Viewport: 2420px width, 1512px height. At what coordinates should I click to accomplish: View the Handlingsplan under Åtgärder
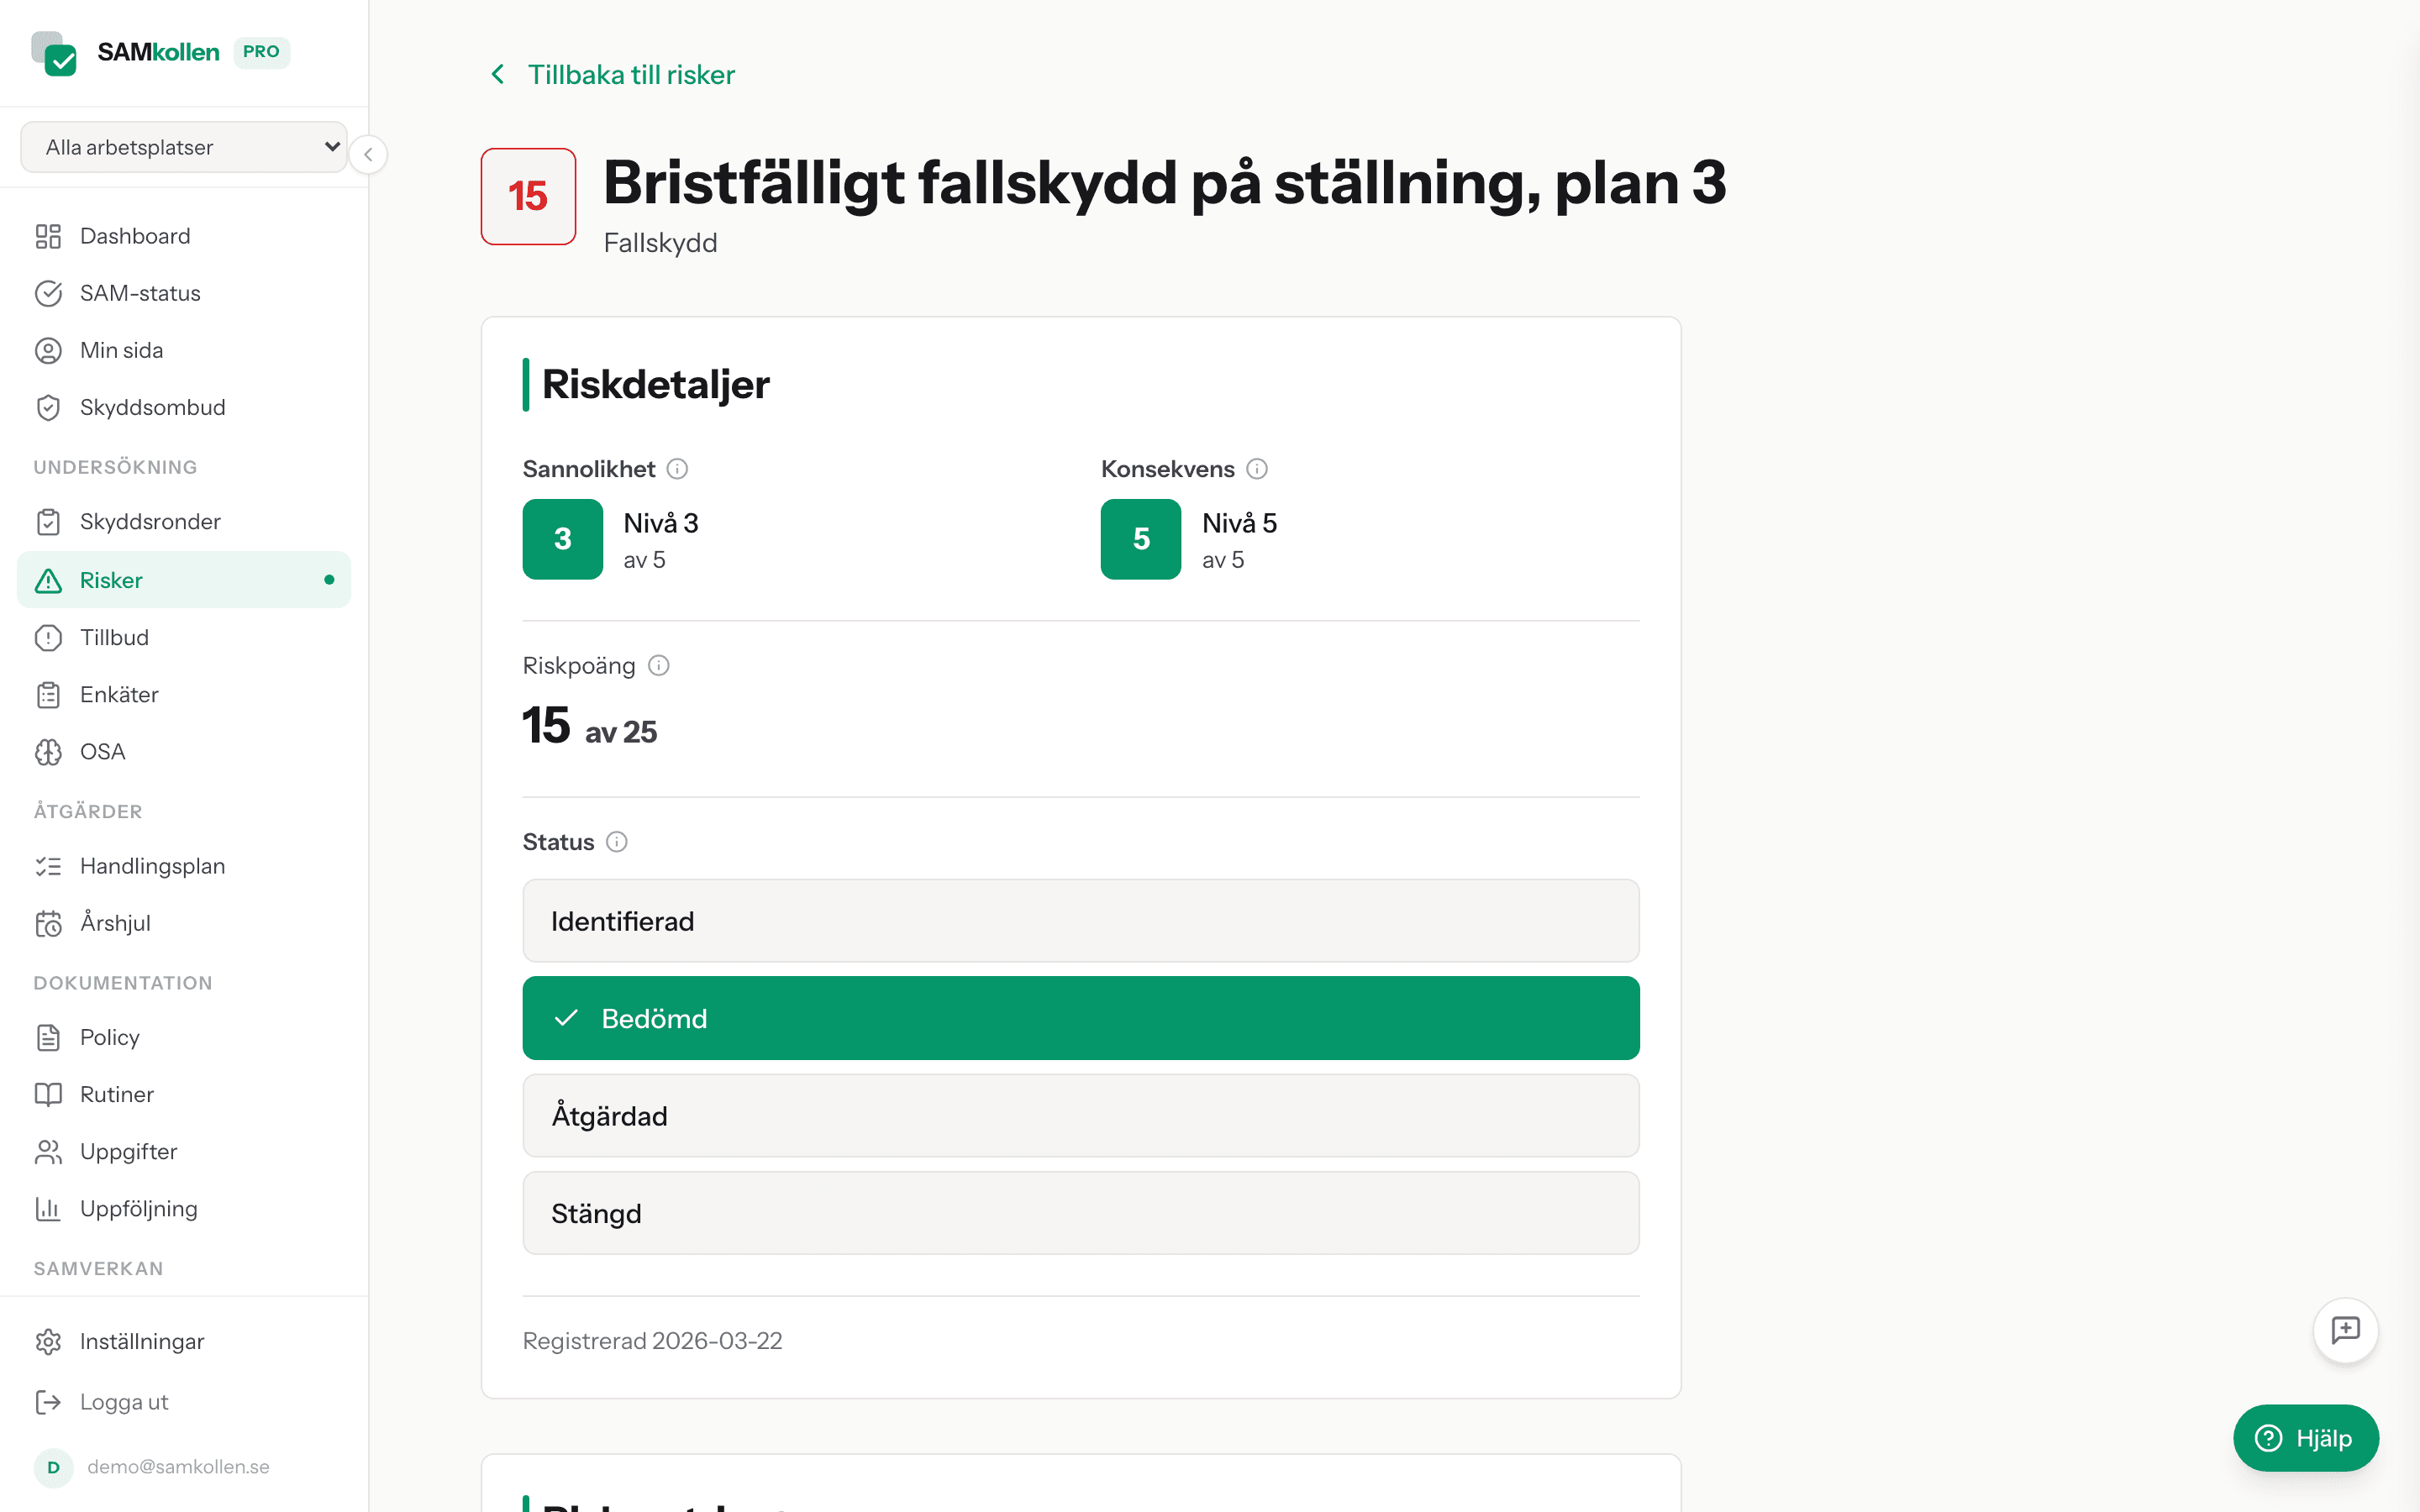coord(152,866)
